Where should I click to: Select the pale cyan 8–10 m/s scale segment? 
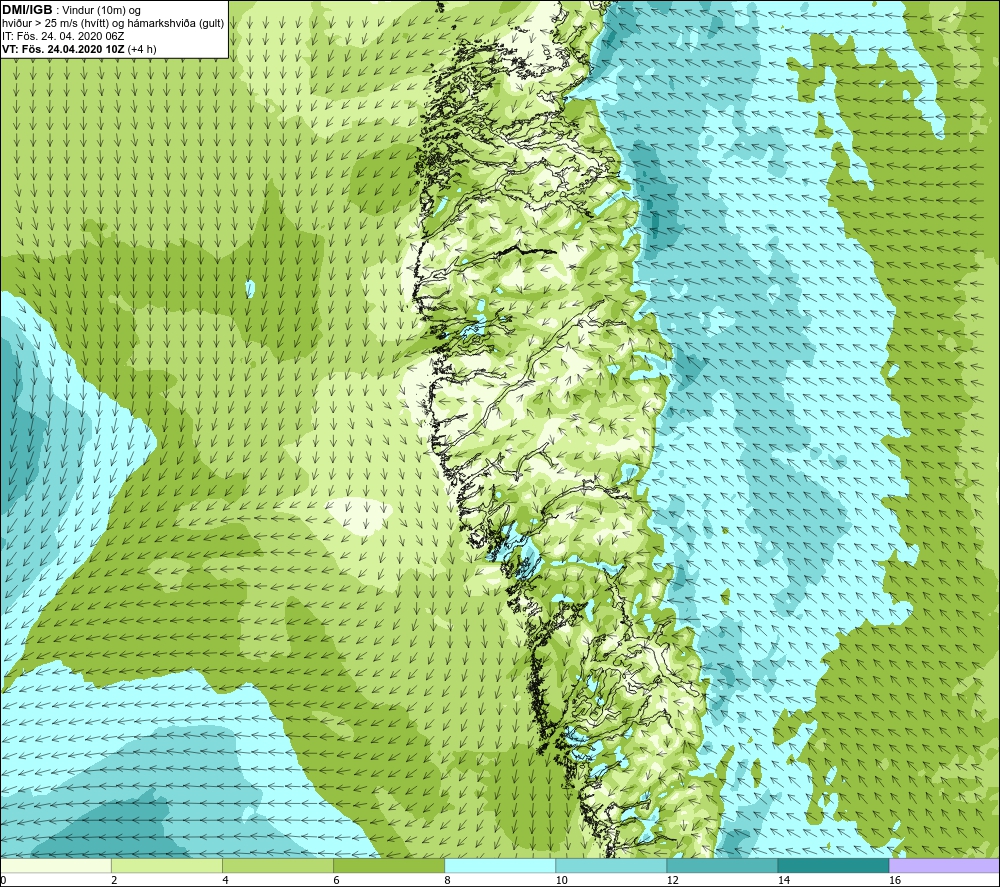click(500, 865)
